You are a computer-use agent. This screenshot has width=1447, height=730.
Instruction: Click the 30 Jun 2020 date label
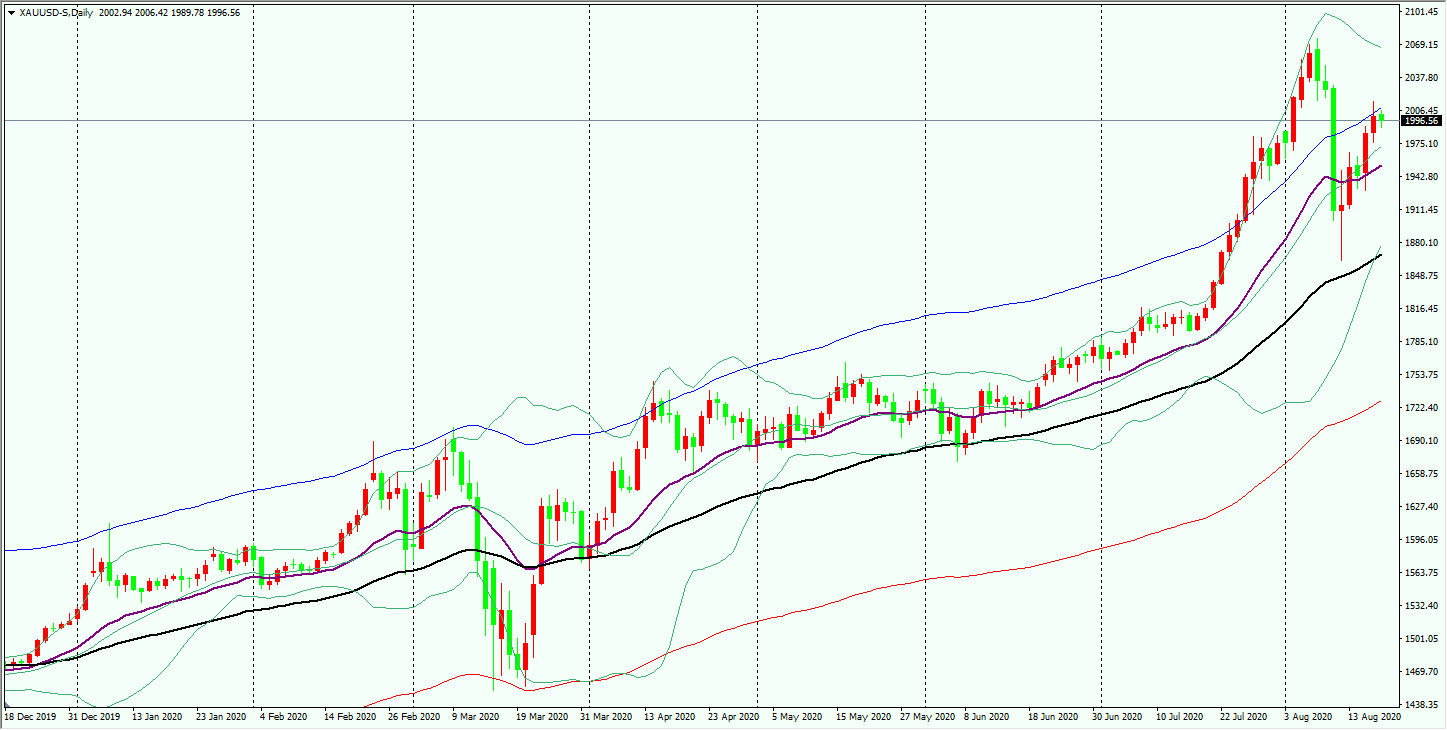pyautogui.click(x=1118, y=718)
